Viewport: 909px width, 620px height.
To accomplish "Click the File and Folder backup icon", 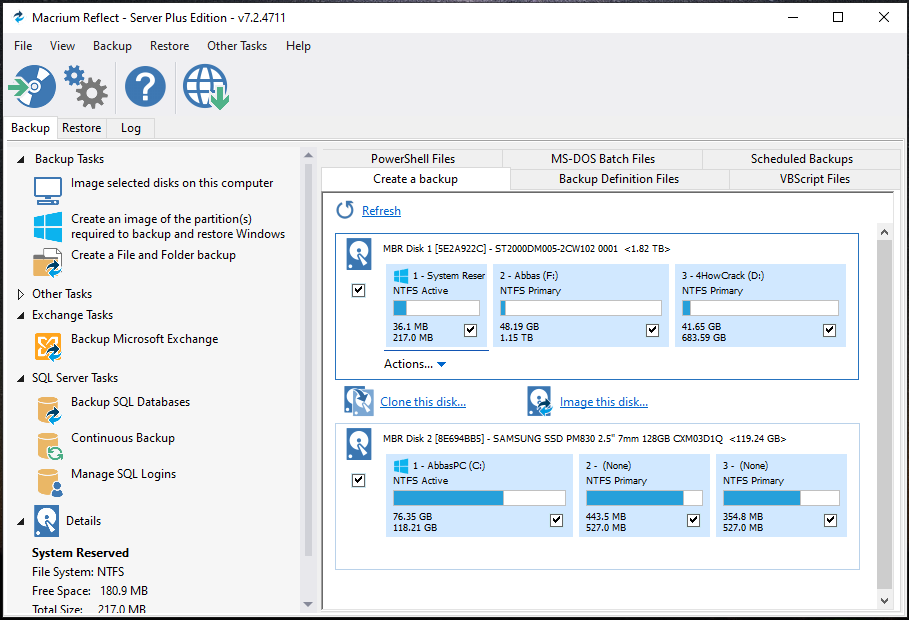I will [x=48, y=263].
